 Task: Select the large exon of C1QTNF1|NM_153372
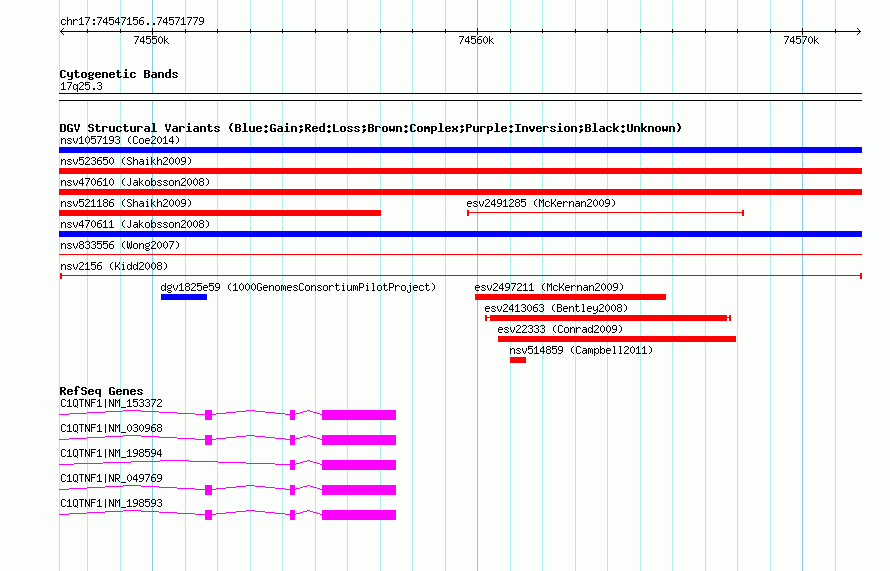click(x=359, y=415)
